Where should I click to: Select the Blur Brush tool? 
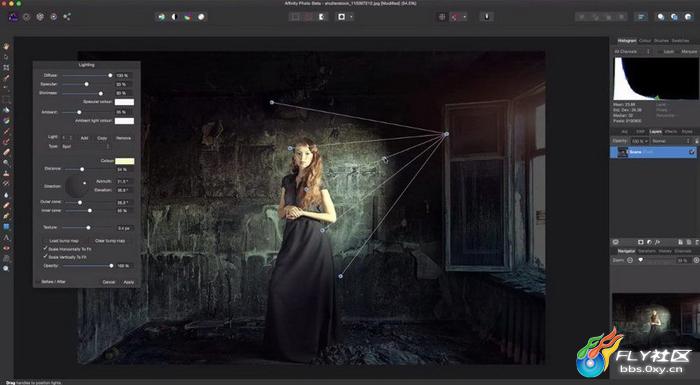click(6, 195)
